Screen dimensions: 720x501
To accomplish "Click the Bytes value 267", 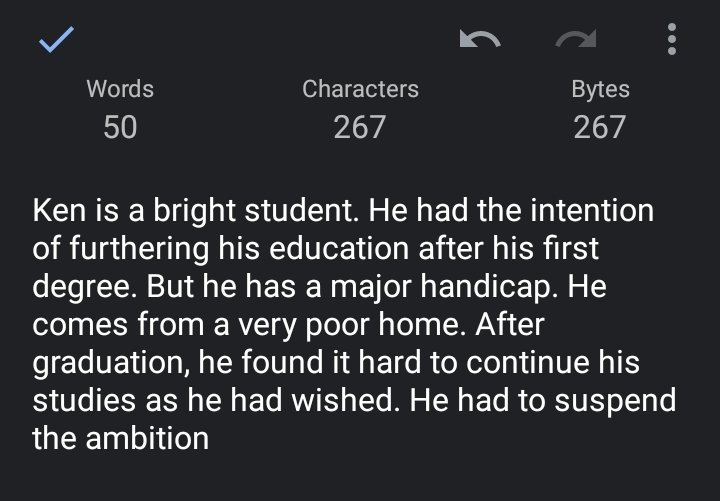I will pos(600,127).
